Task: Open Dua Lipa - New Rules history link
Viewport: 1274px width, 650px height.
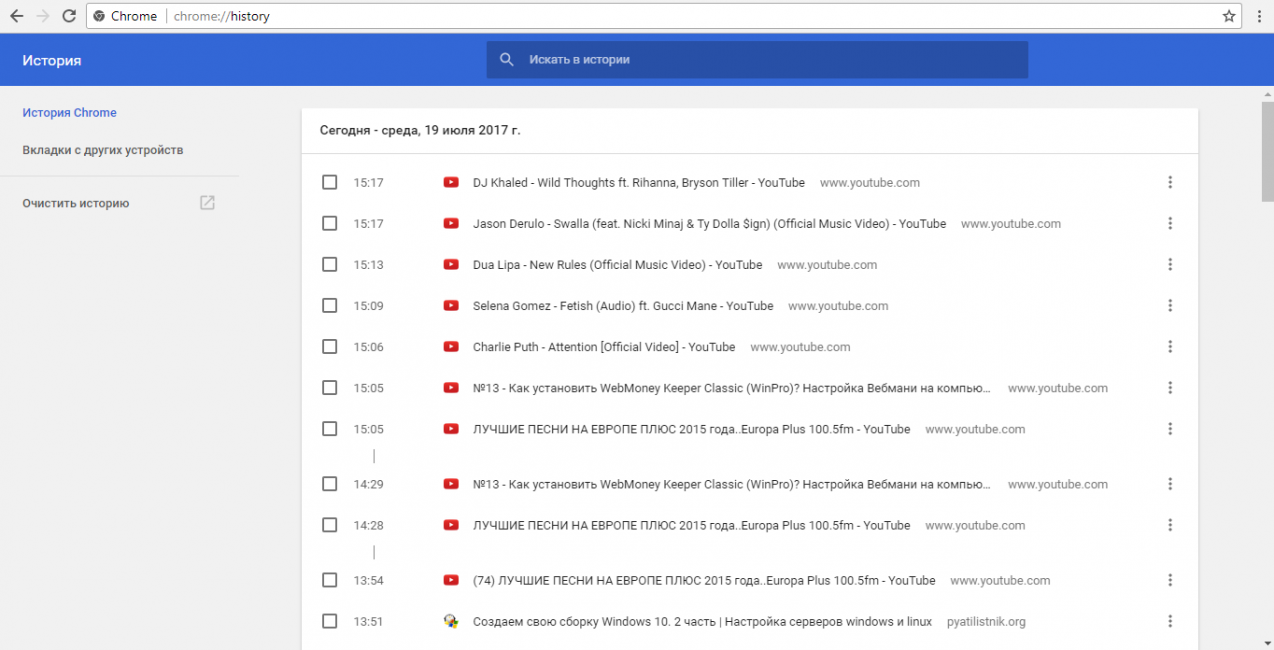Action: point(617,265)
